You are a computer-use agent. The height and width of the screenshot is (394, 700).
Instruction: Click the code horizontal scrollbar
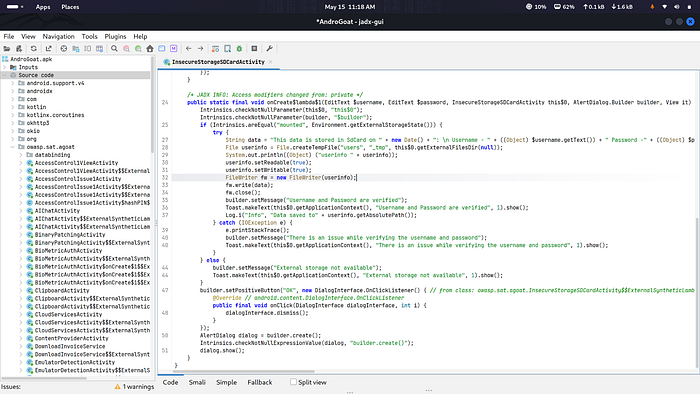point(243,371)
